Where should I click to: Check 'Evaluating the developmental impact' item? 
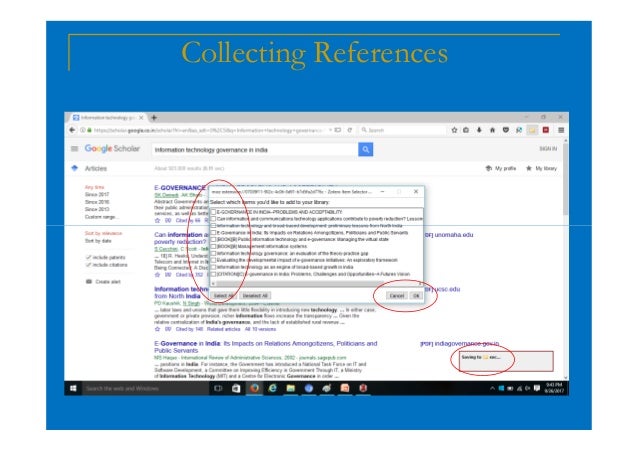[x=213, y=260]
